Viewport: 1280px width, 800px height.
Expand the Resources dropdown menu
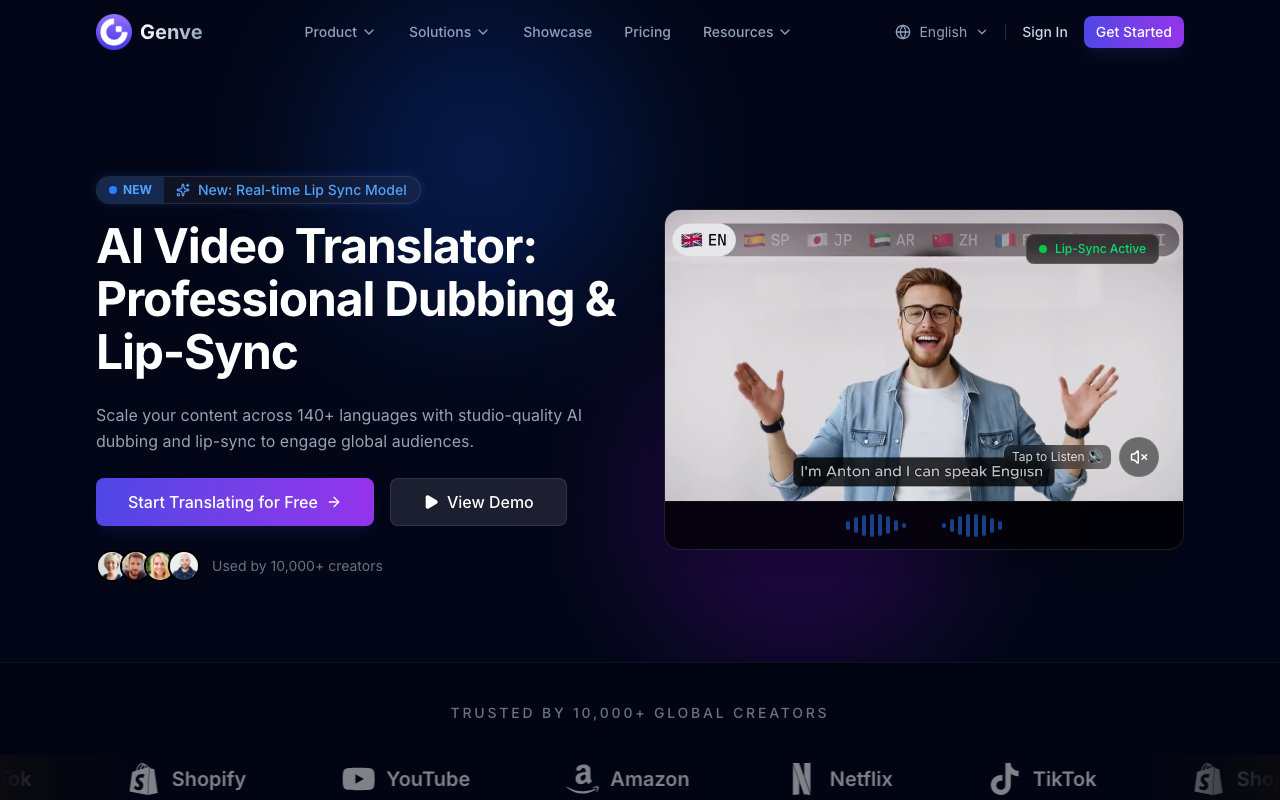point(746,32)
